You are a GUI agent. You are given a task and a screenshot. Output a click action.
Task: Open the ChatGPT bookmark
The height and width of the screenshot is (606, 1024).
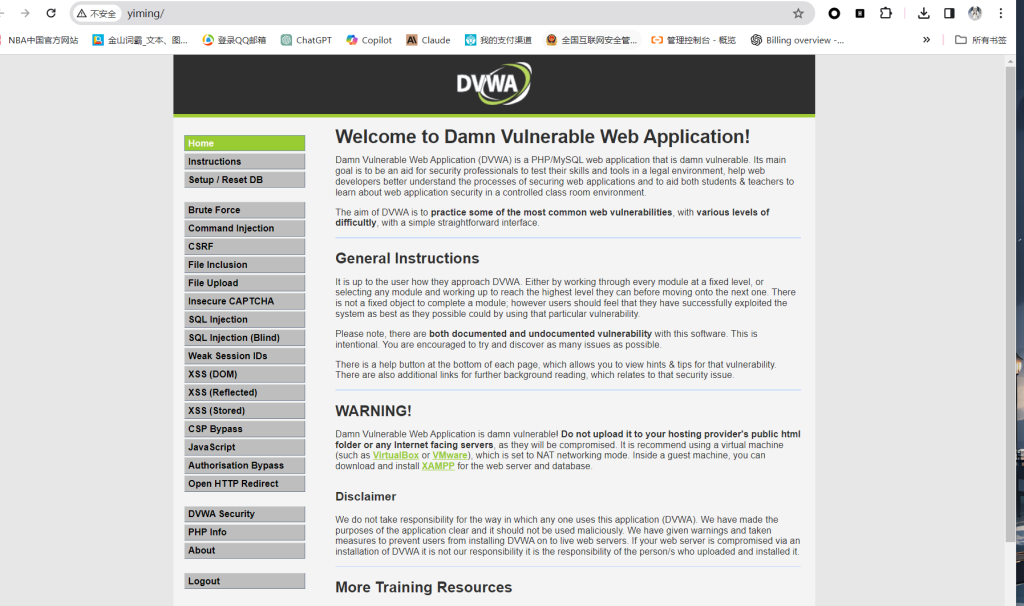coord(305,40)
